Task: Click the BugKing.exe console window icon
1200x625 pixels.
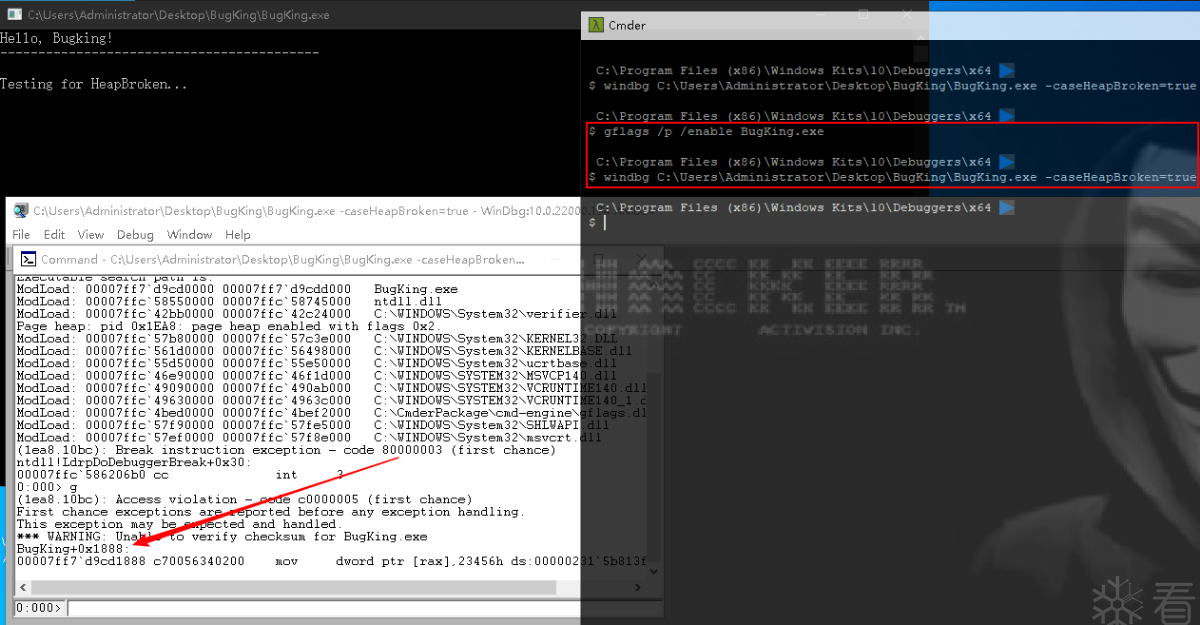Action: pos(14,15)
